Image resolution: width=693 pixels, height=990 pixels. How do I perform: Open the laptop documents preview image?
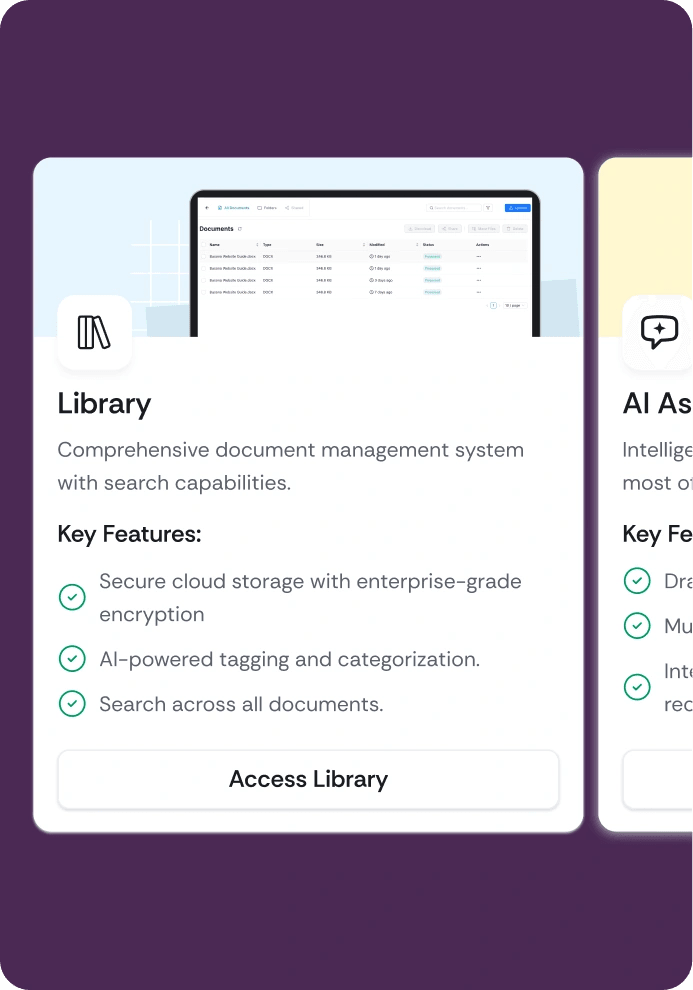365,263
